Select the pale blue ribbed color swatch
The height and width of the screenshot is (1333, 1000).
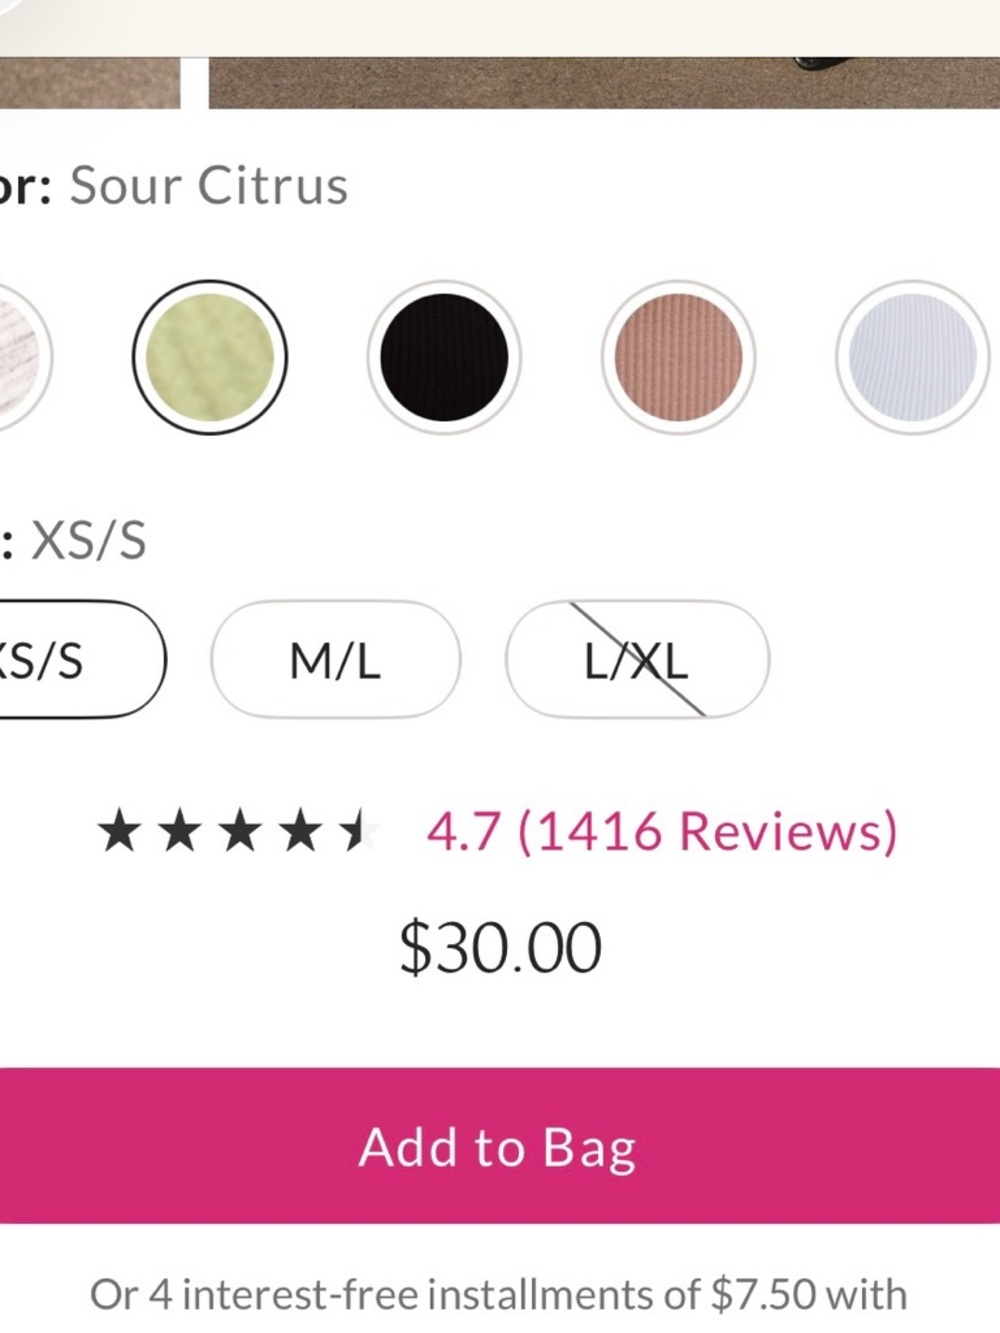pos(912,357)
